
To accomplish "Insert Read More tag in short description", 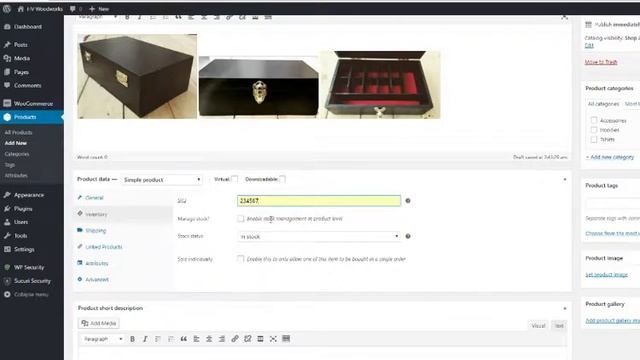I will point(260,339).
